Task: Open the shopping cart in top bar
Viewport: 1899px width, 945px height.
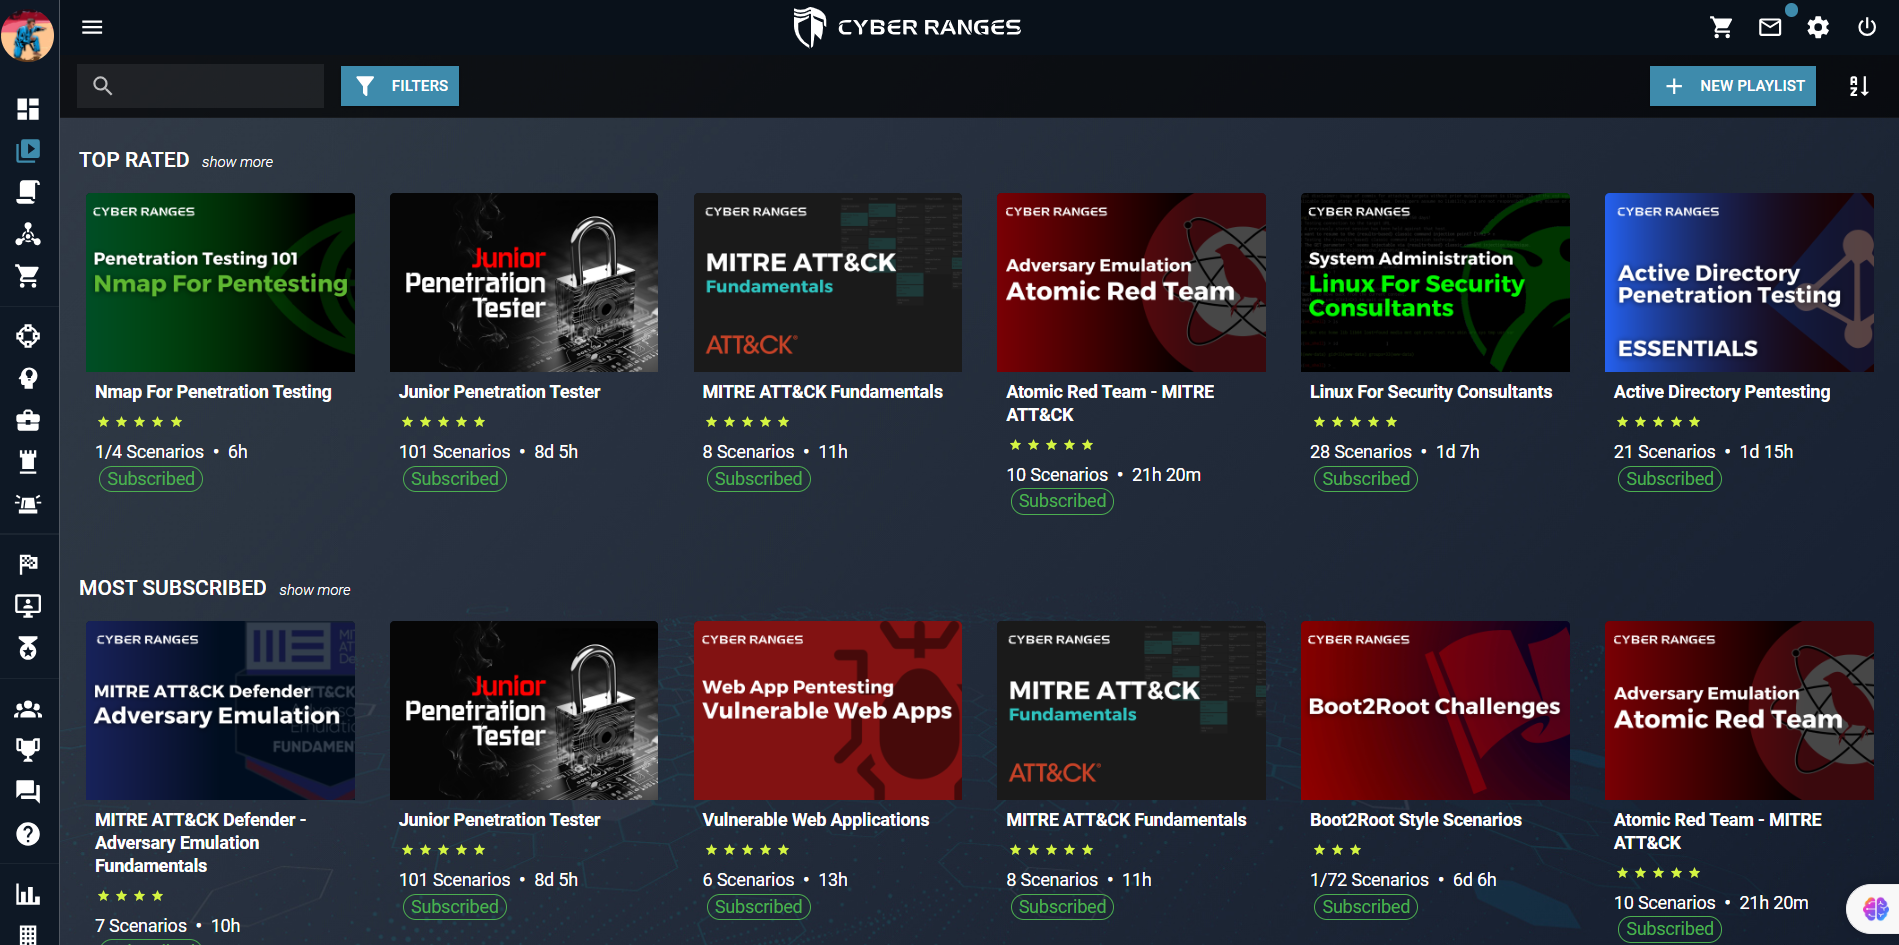Action: (1721, 27)
